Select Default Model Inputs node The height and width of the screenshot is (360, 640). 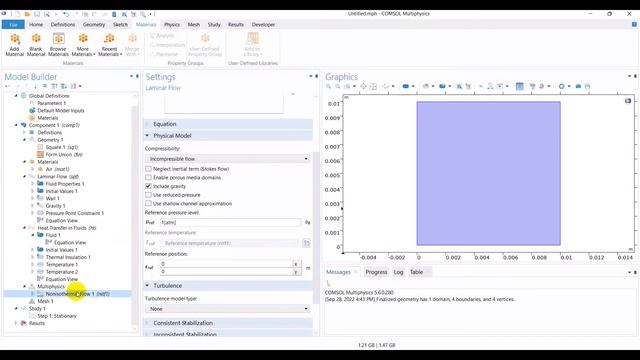pos(61,110)
